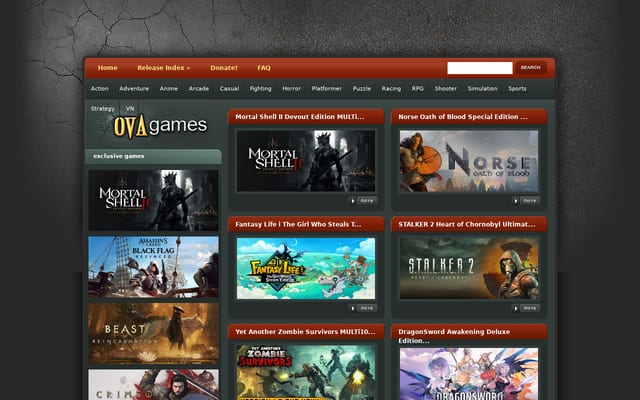Screen dimensions: 640x400
Task: Click the arrow icon under Mortal Shell II post
Action: tap(353, 200)
